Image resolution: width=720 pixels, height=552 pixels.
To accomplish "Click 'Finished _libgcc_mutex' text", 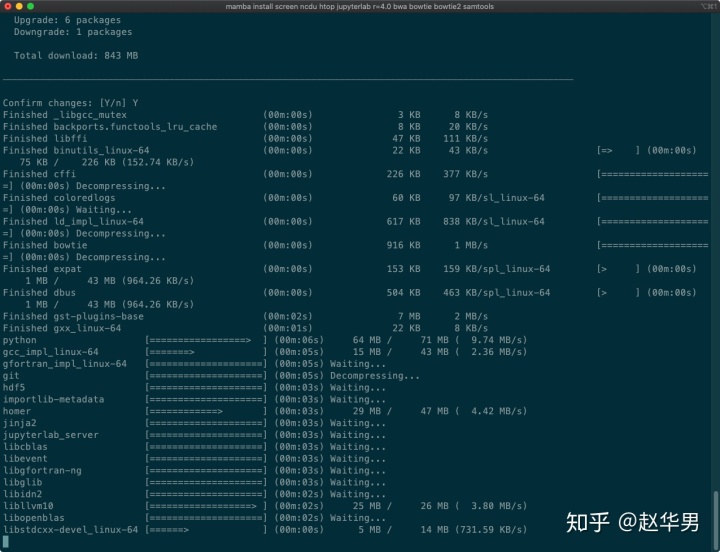I will pos(65,115).
